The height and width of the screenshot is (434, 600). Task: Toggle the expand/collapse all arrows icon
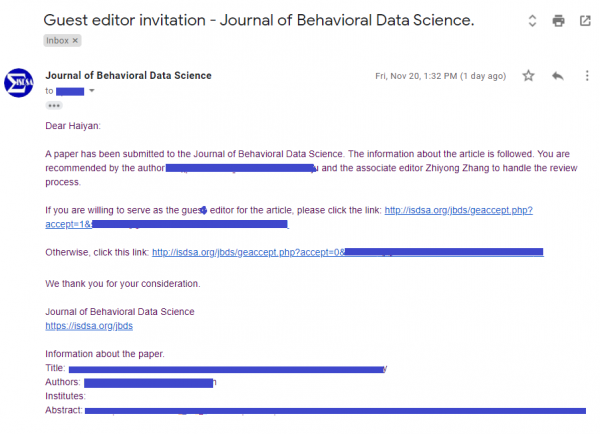click(x=532, y=21)
